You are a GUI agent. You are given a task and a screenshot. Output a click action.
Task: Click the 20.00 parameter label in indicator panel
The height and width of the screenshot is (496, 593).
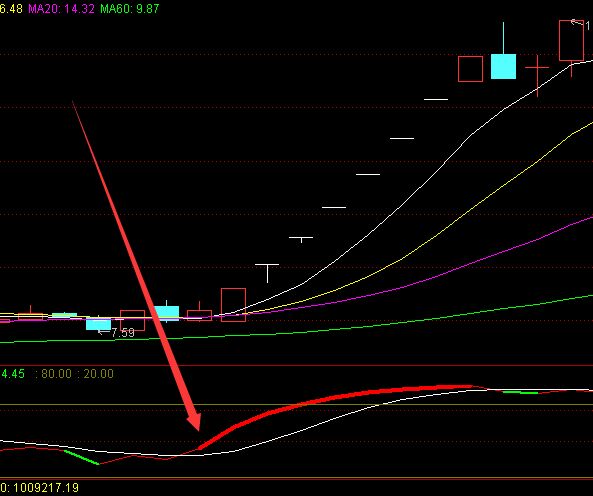tap(98, 374)
